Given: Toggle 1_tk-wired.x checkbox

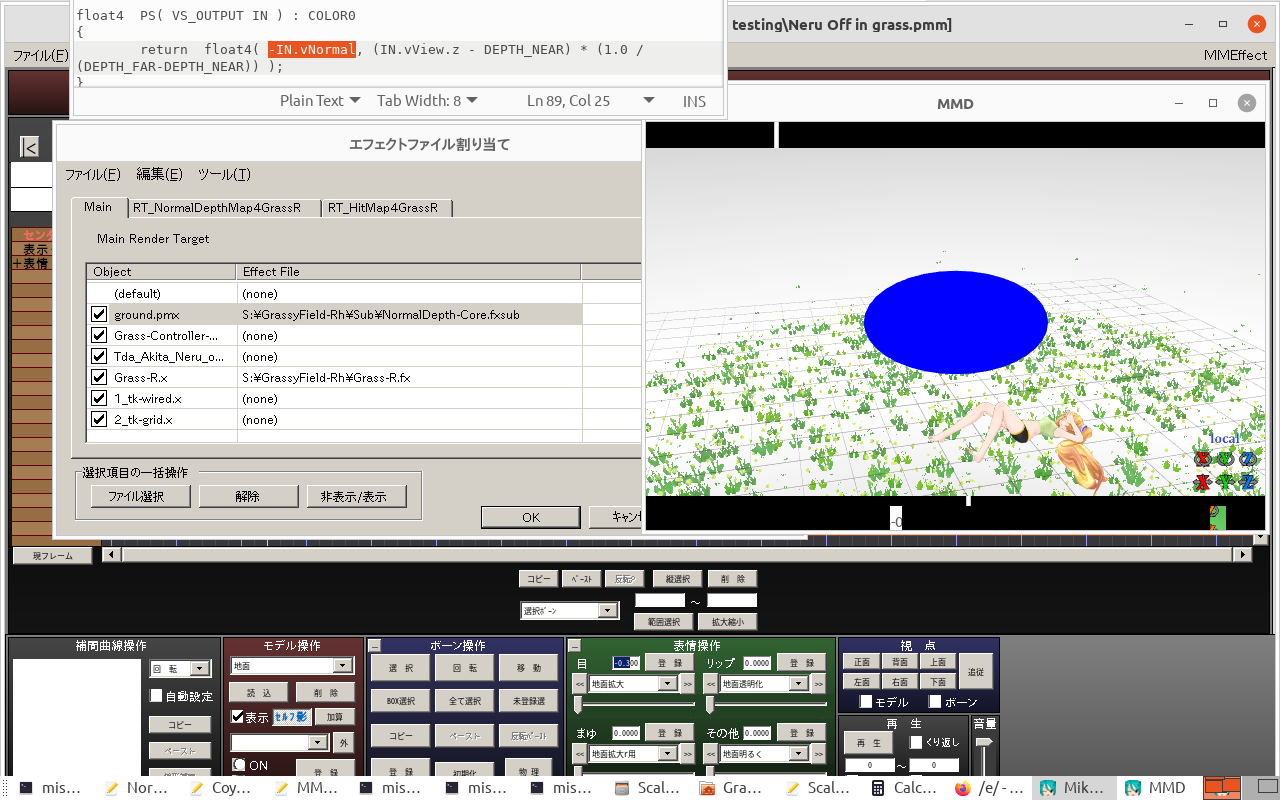Looking at the screenshot, I should (99, 398).
